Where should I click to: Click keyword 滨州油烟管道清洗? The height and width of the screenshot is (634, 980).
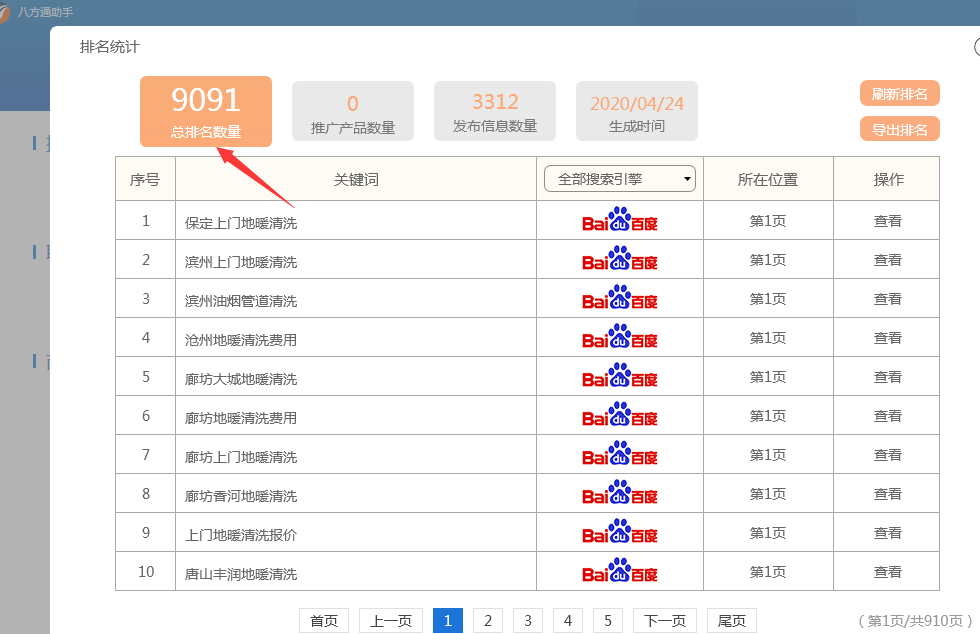pos(241,301)
